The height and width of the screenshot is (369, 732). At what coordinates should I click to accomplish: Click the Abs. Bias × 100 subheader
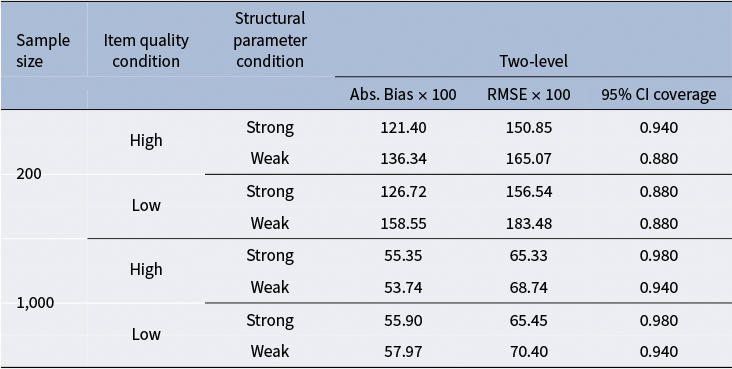403,94
